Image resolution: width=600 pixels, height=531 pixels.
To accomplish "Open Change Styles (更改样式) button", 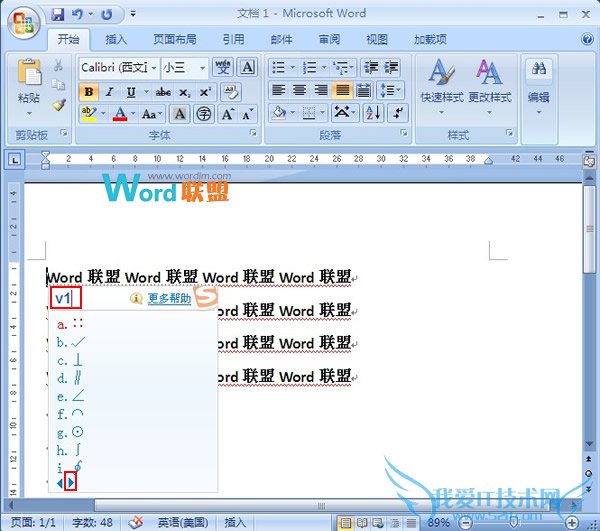I will click(x=490, y=87).
